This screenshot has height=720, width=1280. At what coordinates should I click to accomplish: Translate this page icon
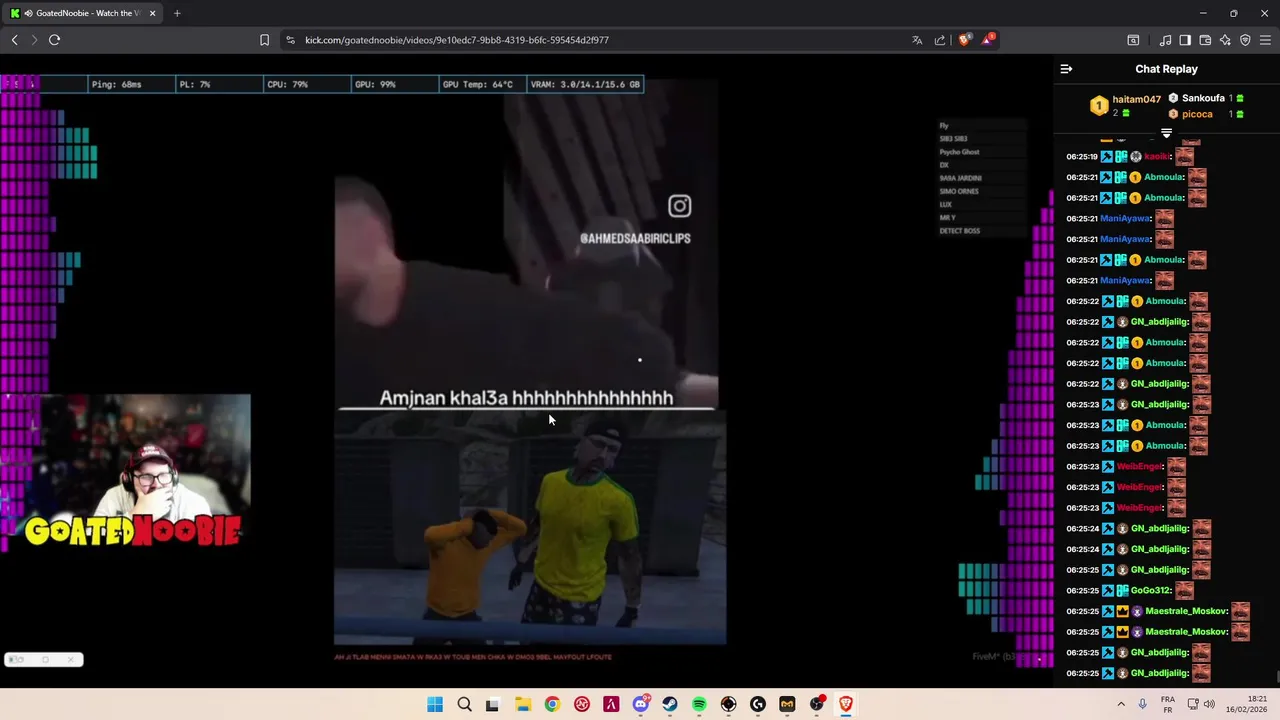coord(917,40)
